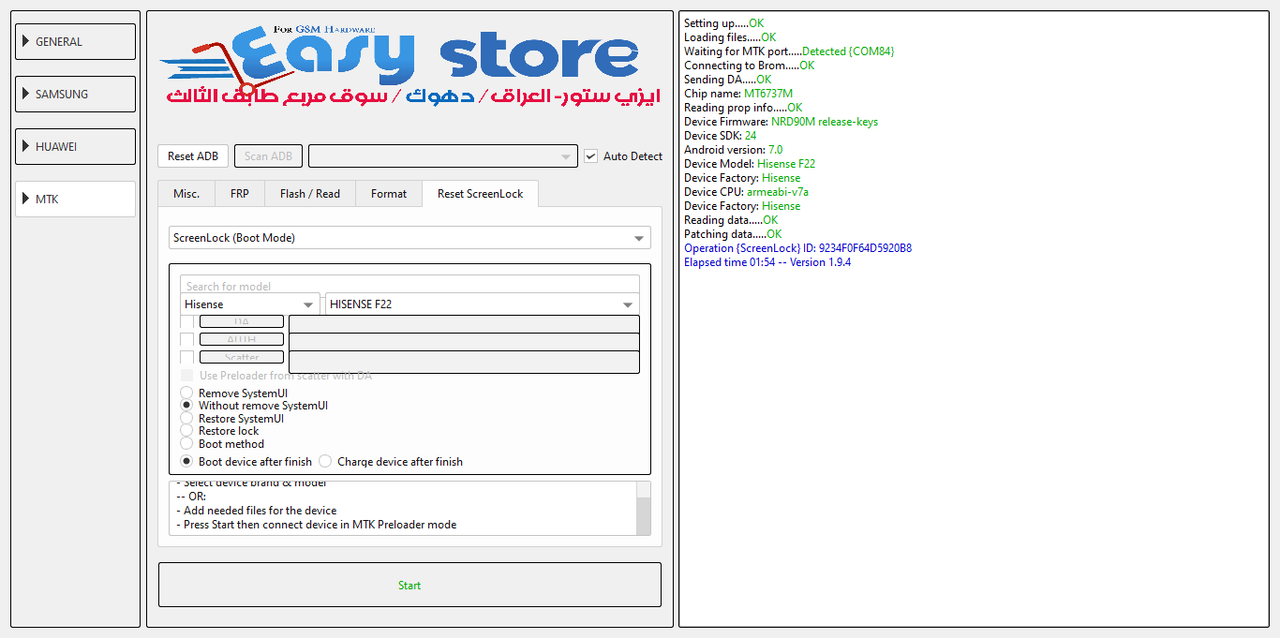Click the AUTH file browse button
Screen dimensions: 1280x638
242,340
